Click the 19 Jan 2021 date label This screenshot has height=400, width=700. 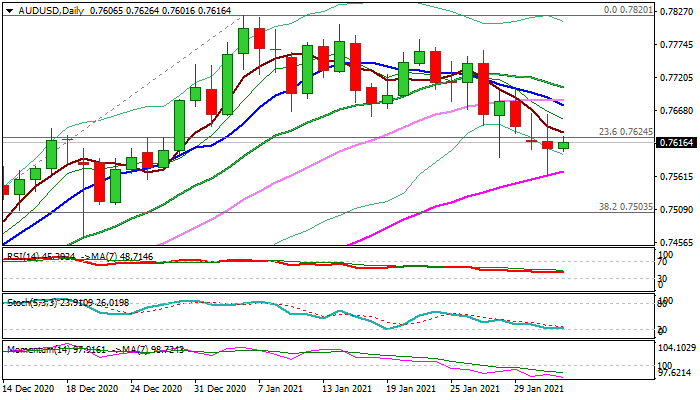pyautogui.click(x=410, y=389)
